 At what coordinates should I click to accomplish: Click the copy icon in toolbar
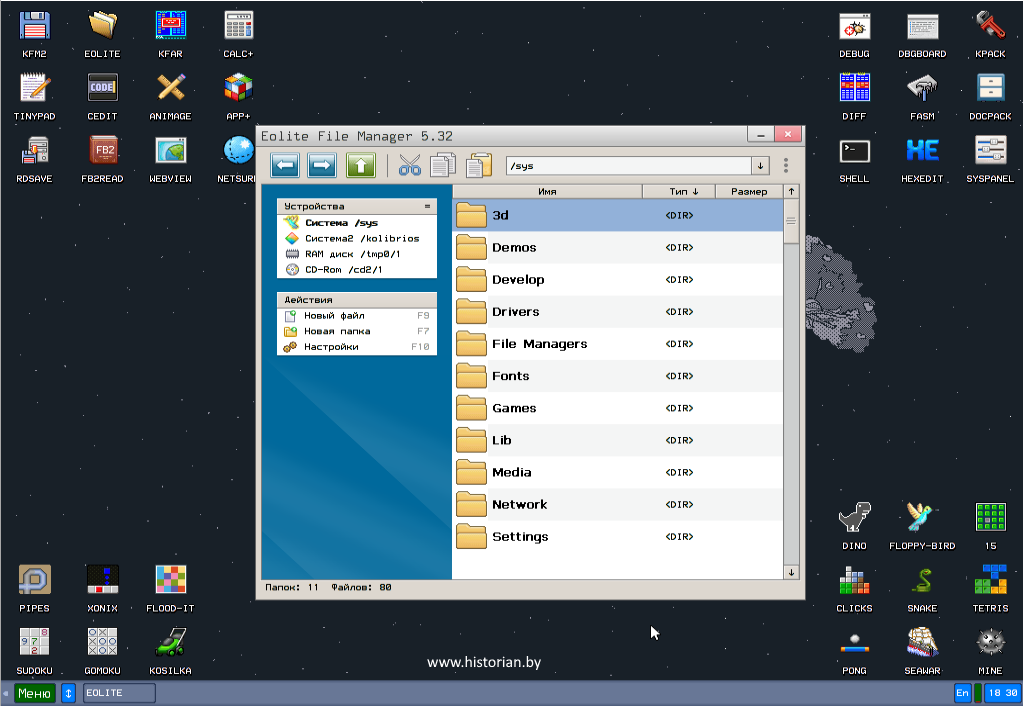pos(442,165)
